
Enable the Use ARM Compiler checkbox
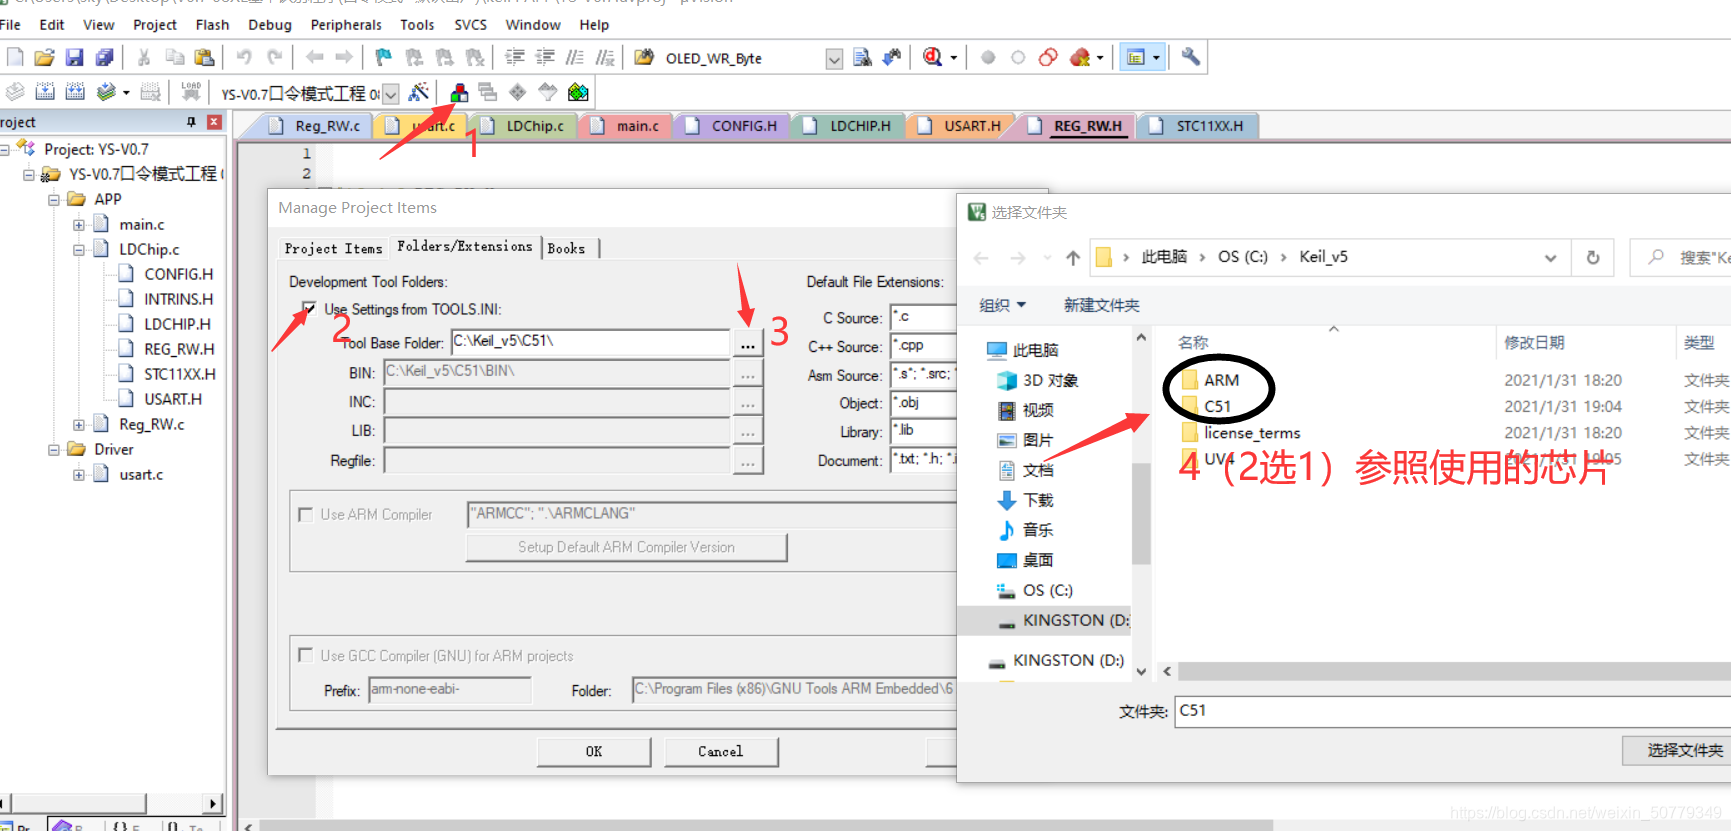(x=306, y=514)
